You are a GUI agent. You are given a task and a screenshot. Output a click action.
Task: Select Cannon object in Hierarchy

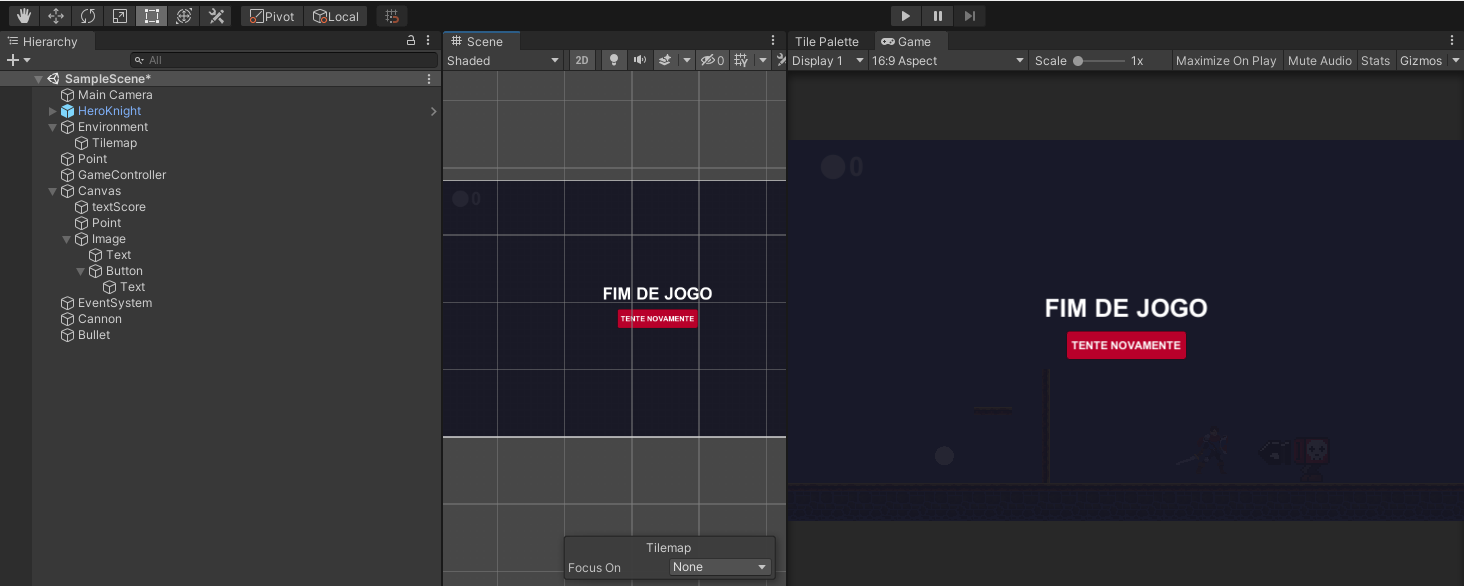(100, 319)
